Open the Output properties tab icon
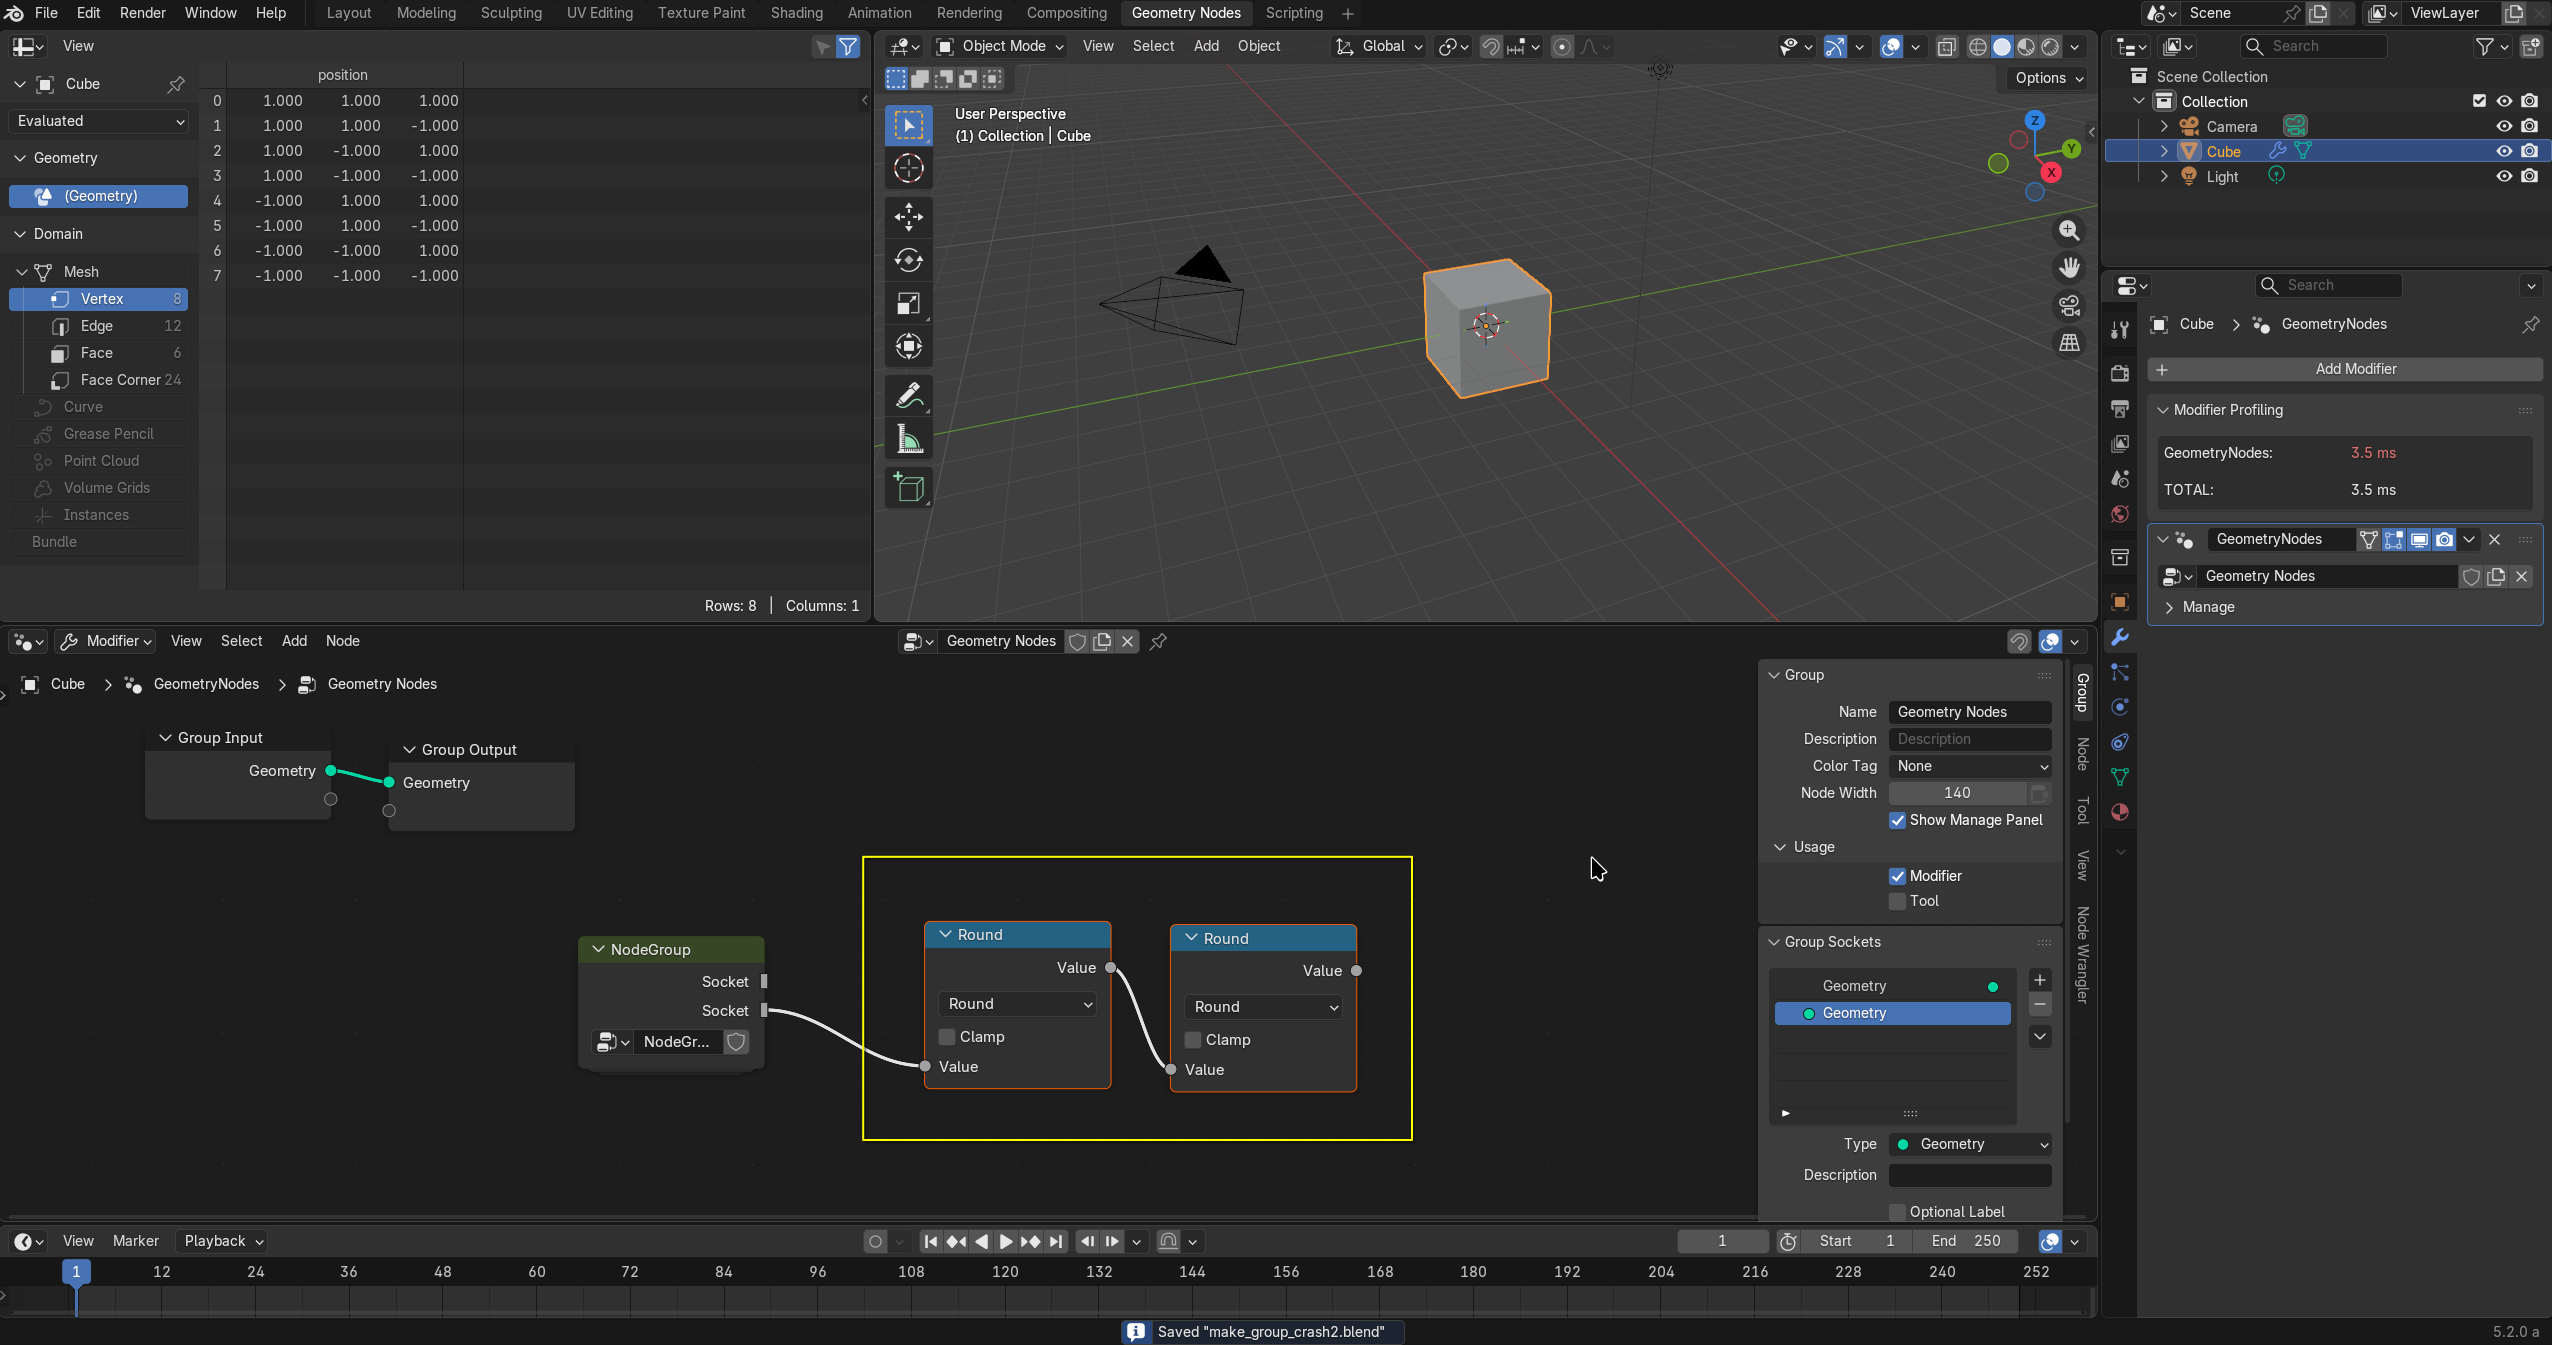The height and width of the screenshot is (1345, 2552). click(x=2119, y=408)
